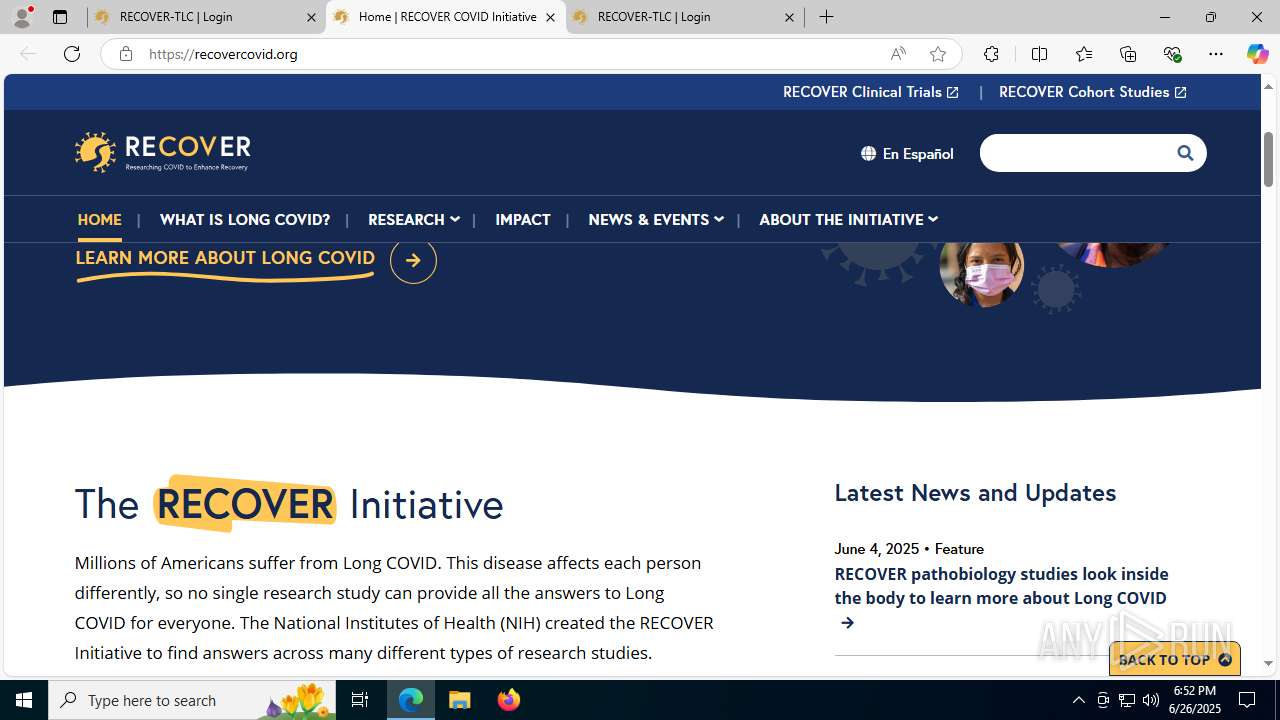The image size is (1280, 720).
Task: Open the Edge profile icon
Action: 22,17
